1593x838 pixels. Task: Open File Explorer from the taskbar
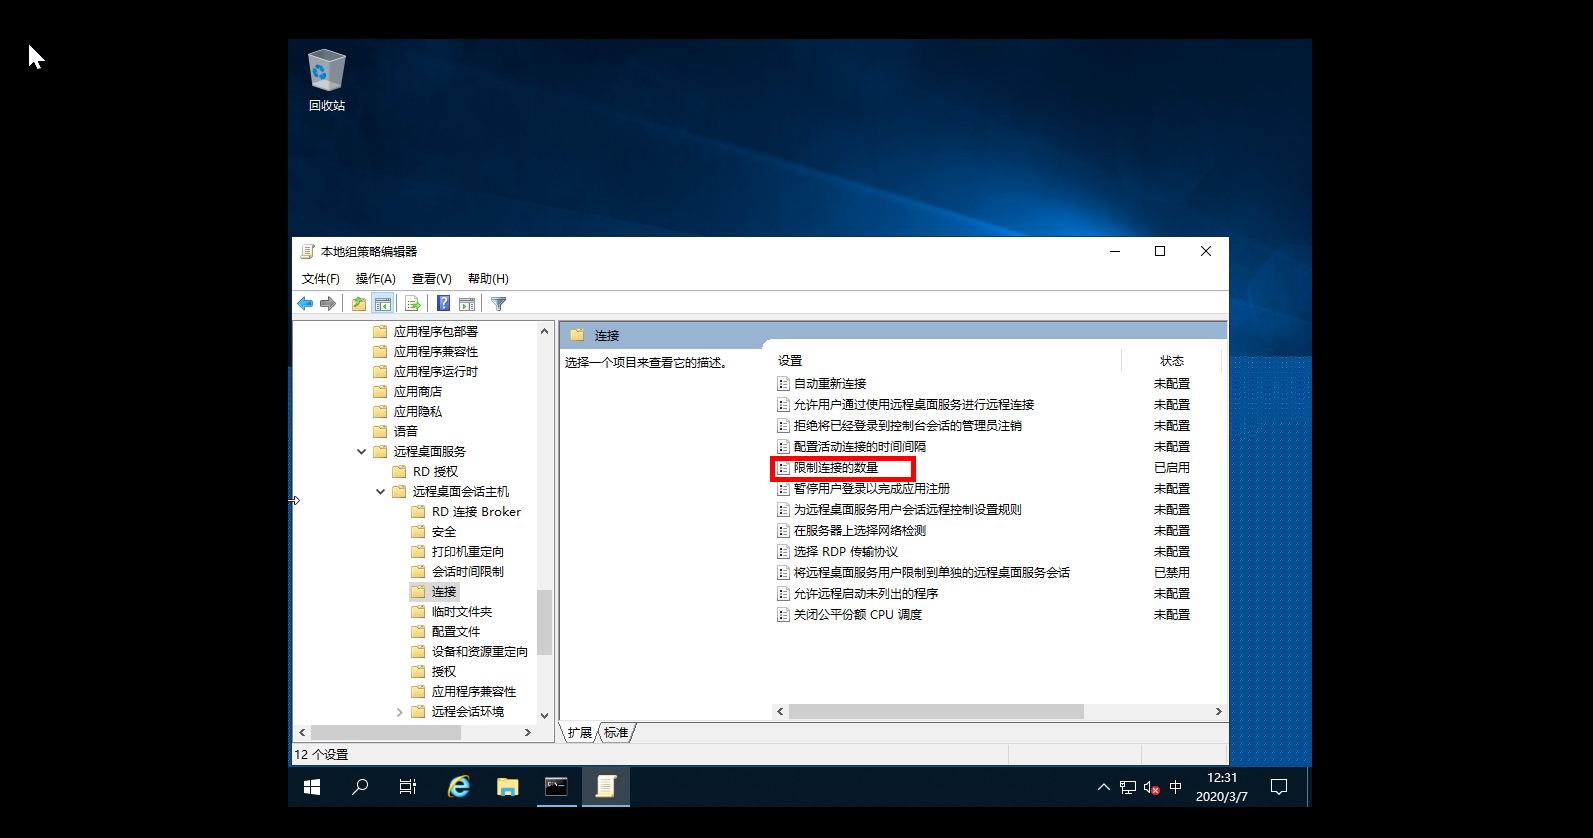(x=507, y=787)
